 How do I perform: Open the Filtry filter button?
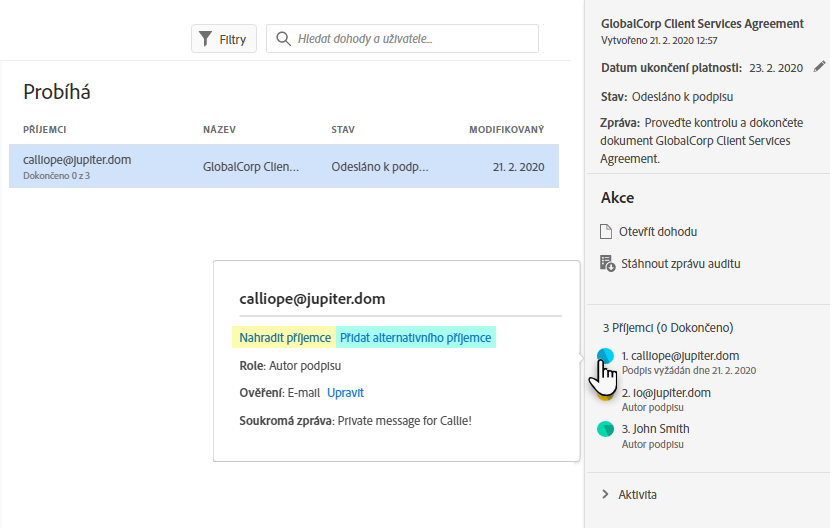coord(224,39)
